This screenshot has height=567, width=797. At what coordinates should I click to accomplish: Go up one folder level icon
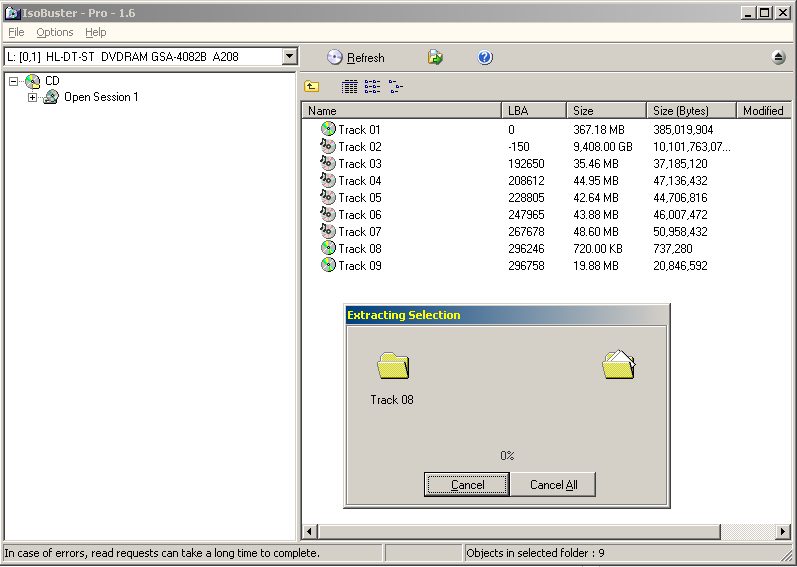tap(312, 86)
